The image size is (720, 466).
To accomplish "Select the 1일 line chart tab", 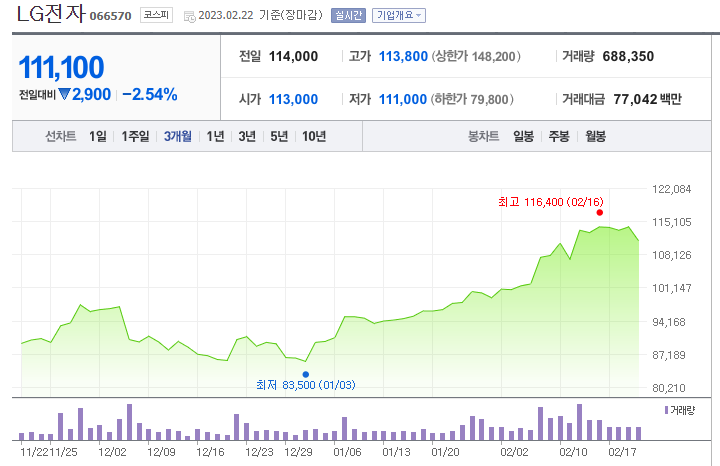I will 98,136.
